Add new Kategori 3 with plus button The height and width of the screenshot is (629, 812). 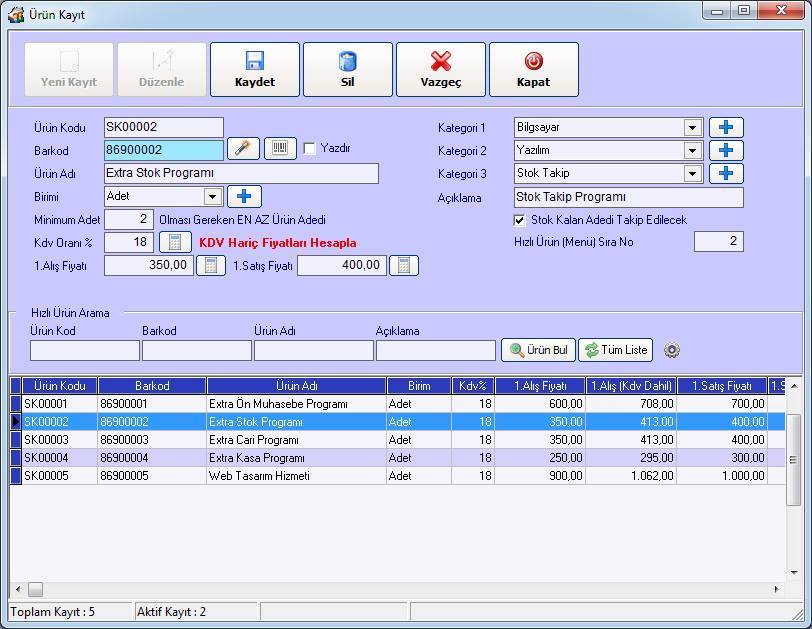click(726, 173)
